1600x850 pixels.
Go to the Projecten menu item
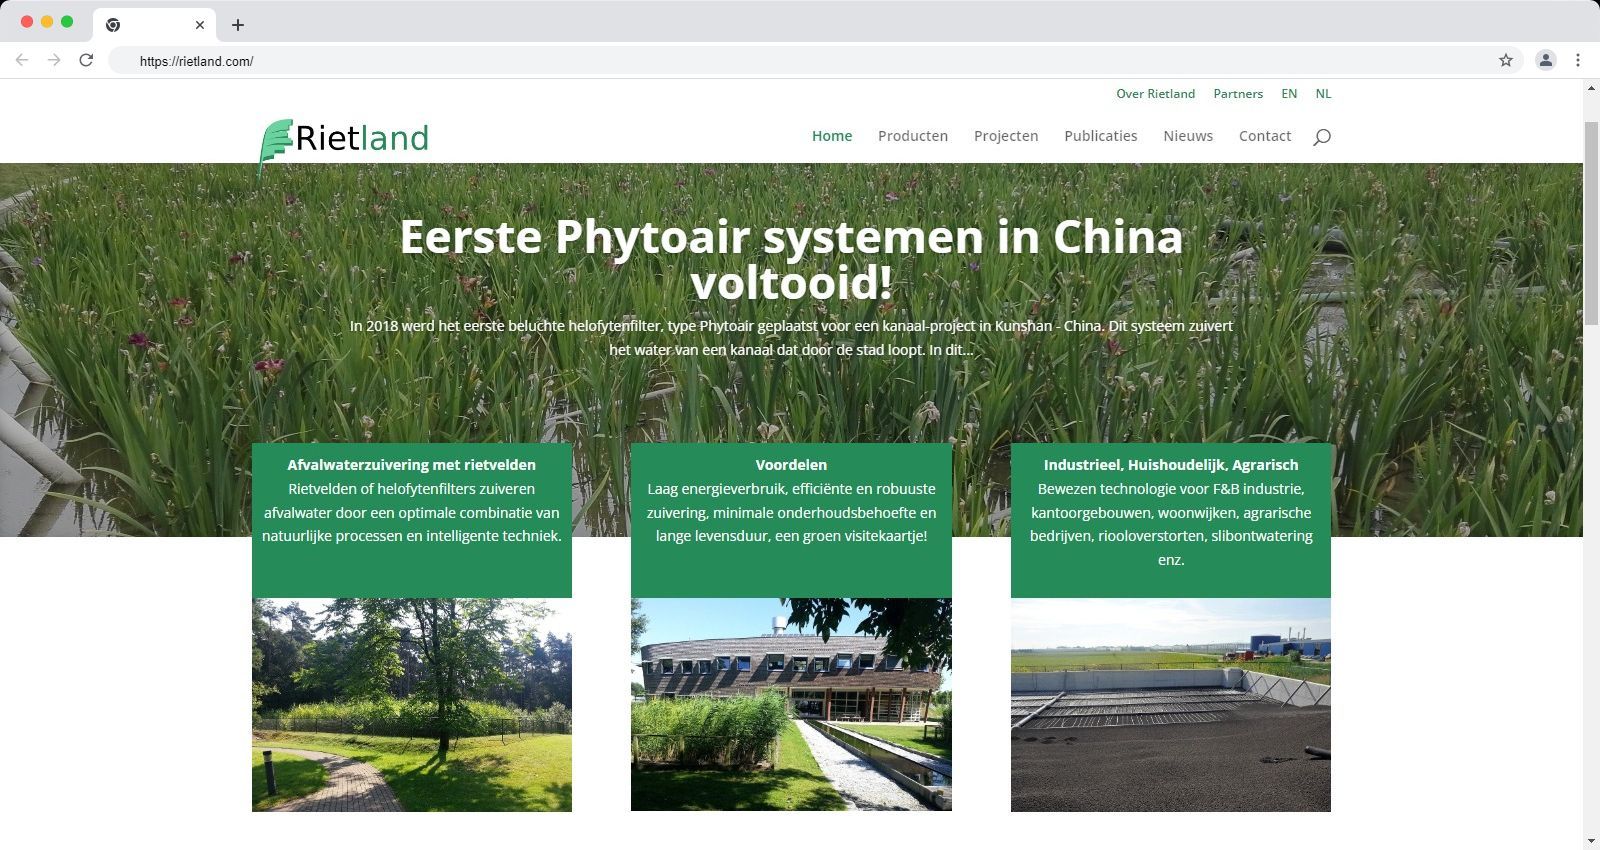click(x=1006, y=136)
